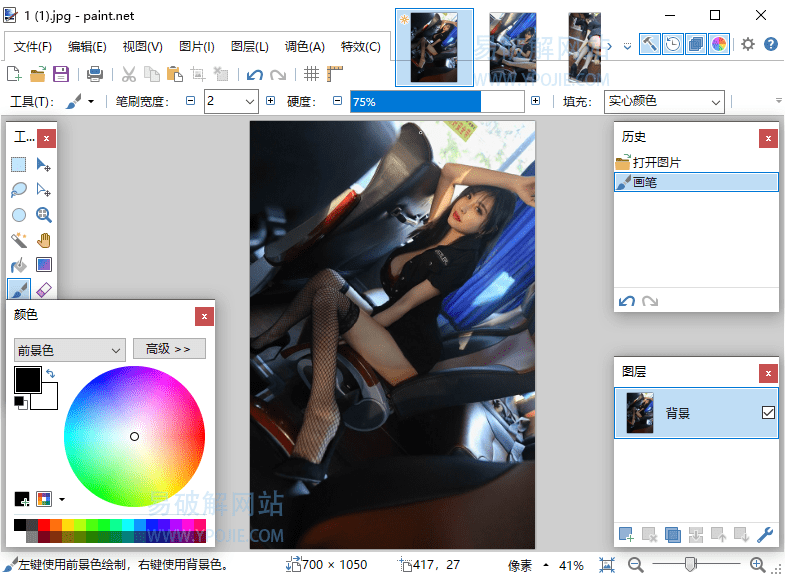Open the units selector arrow beside 像素
Viewport: 785px width, 578px height.
(546, 565)
